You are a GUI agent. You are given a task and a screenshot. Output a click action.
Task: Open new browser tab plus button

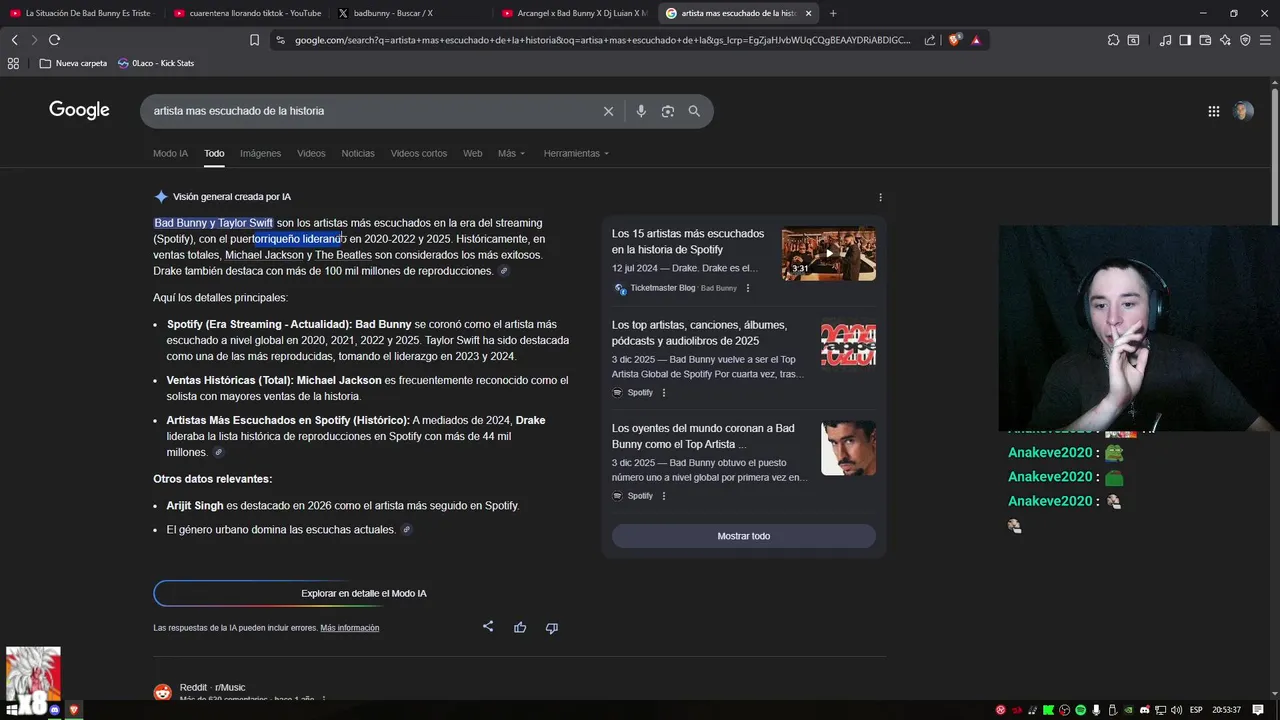tap(833, 13)
